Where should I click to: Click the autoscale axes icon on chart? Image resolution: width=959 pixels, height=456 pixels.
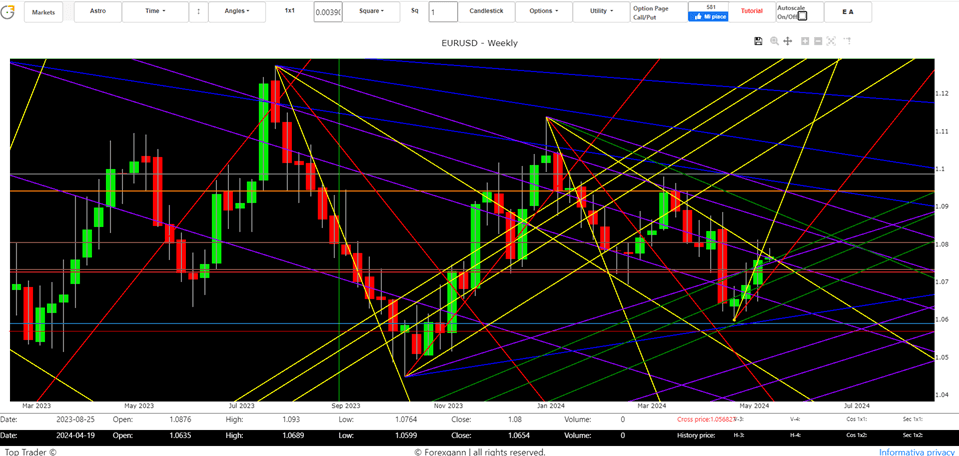tap(832, 41)
